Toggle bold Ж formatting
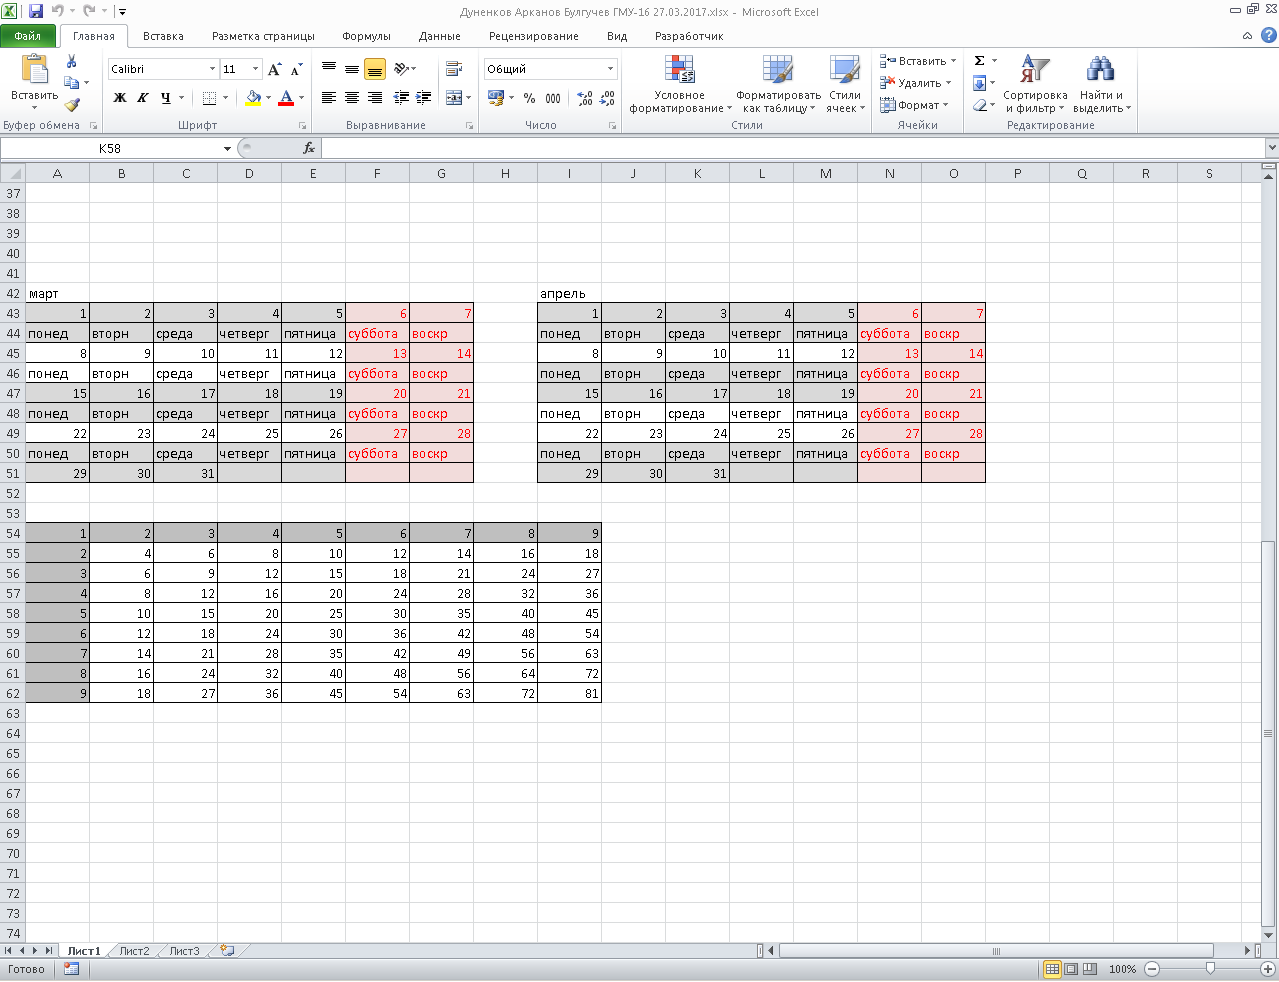The width and height of the screenshot is (1279, 982). tap(120, 98)
